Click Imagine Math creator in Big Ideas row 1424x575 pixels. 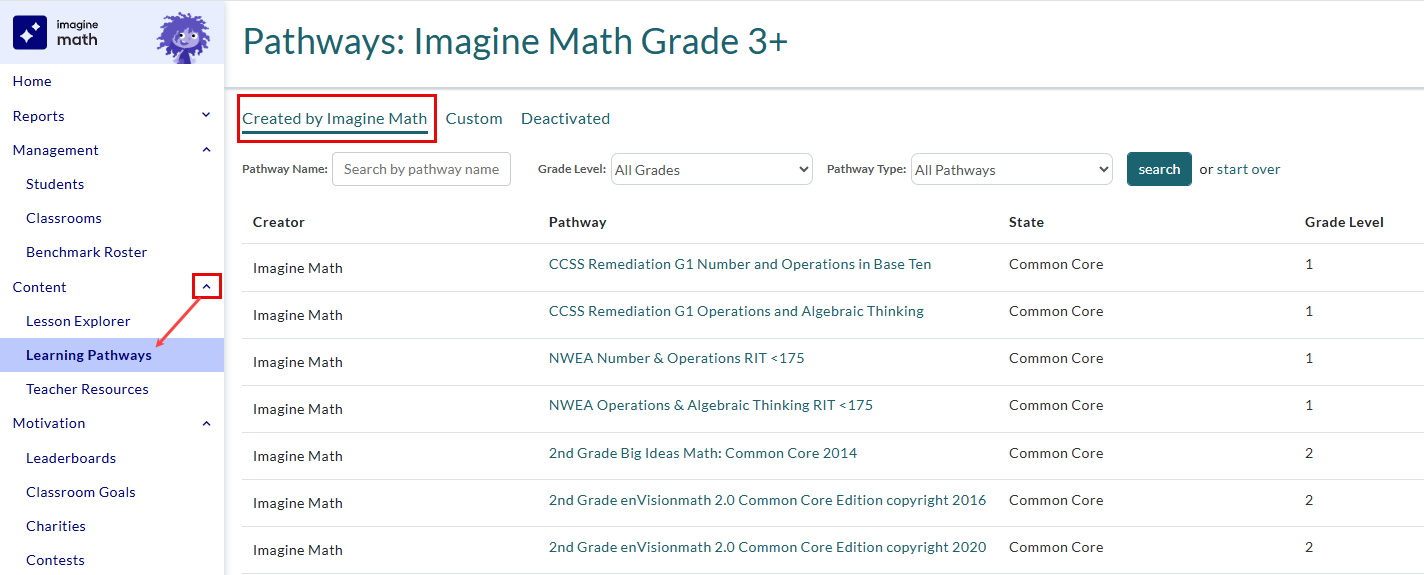[298, 456]
